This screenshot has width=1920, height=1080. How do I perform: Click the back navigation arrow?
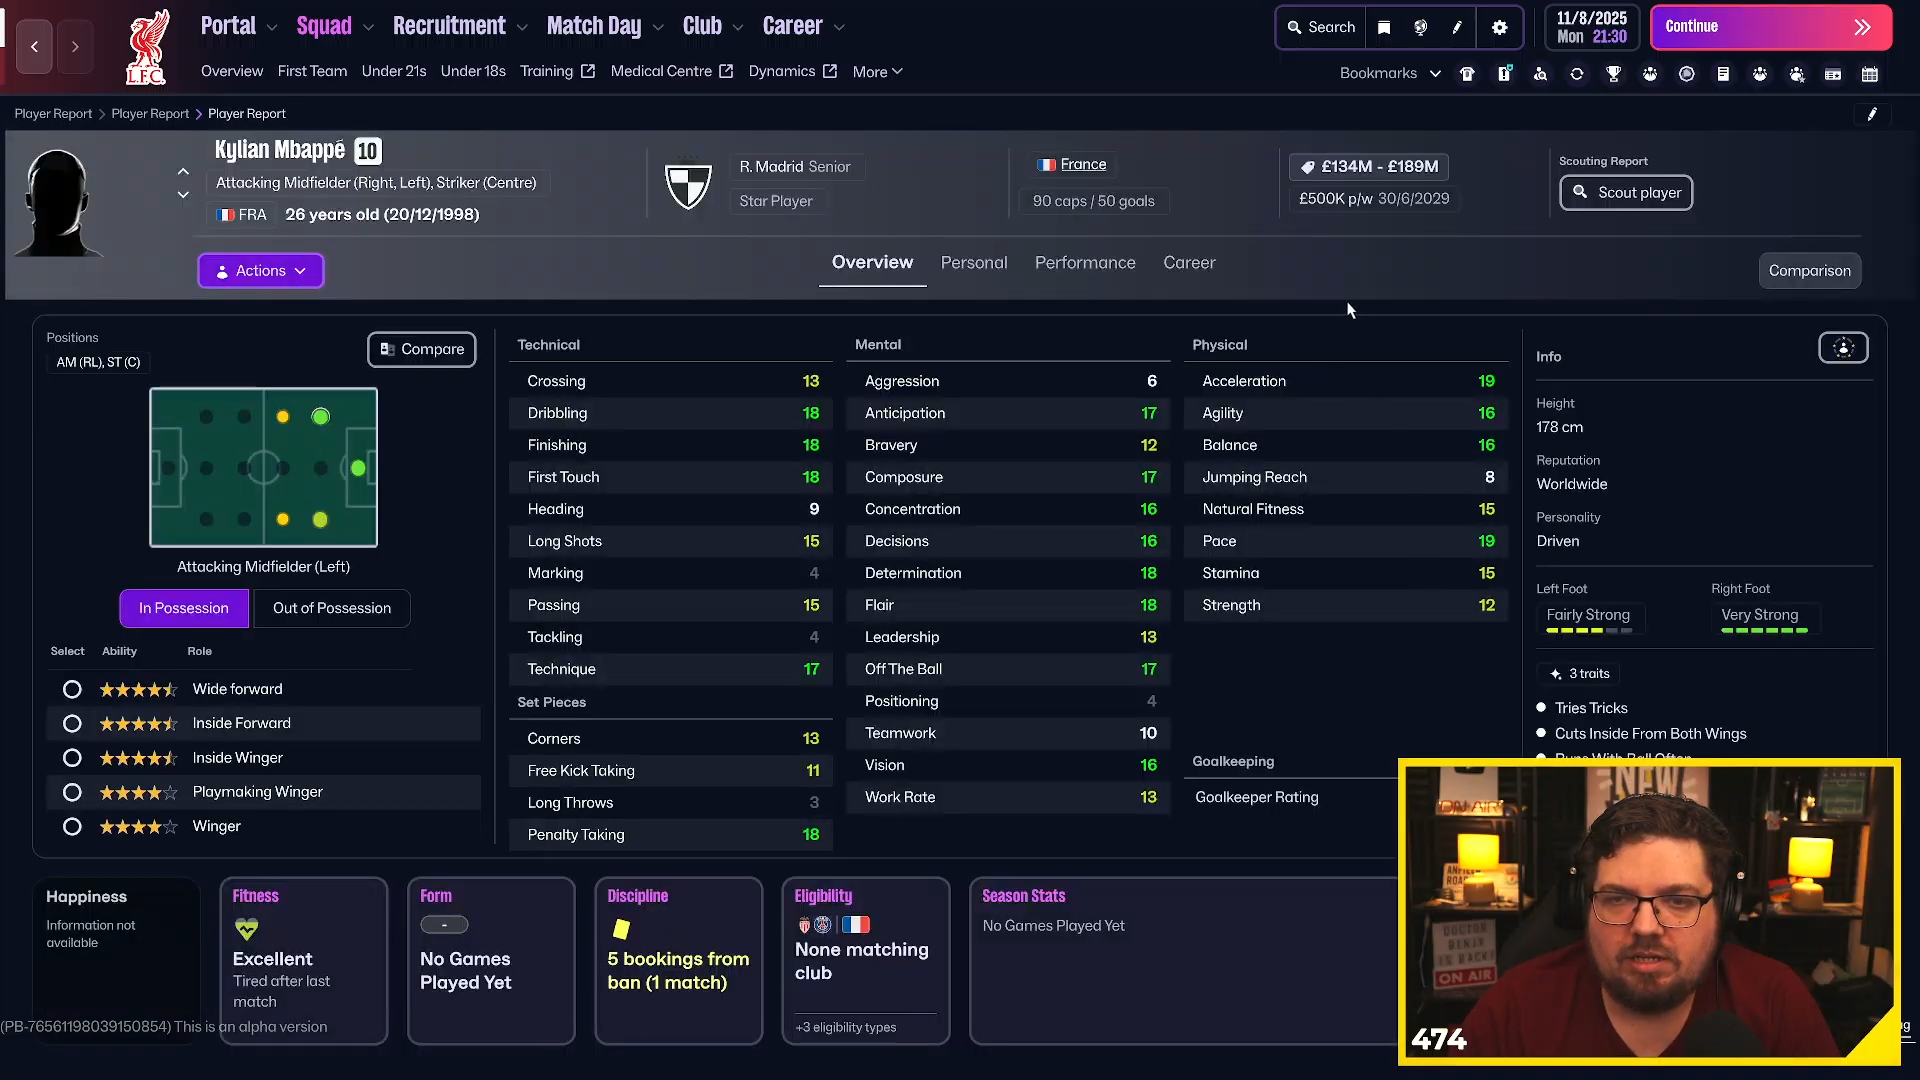pos(34,46)
